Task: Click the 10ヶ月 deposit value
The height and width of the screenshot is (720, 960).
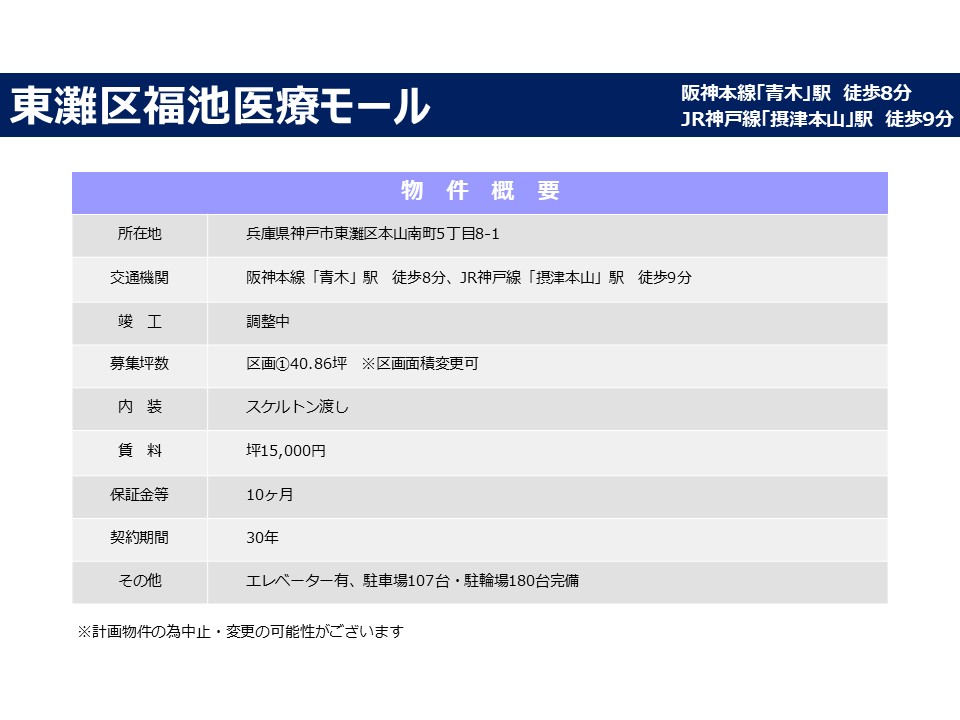Action: 269,494
